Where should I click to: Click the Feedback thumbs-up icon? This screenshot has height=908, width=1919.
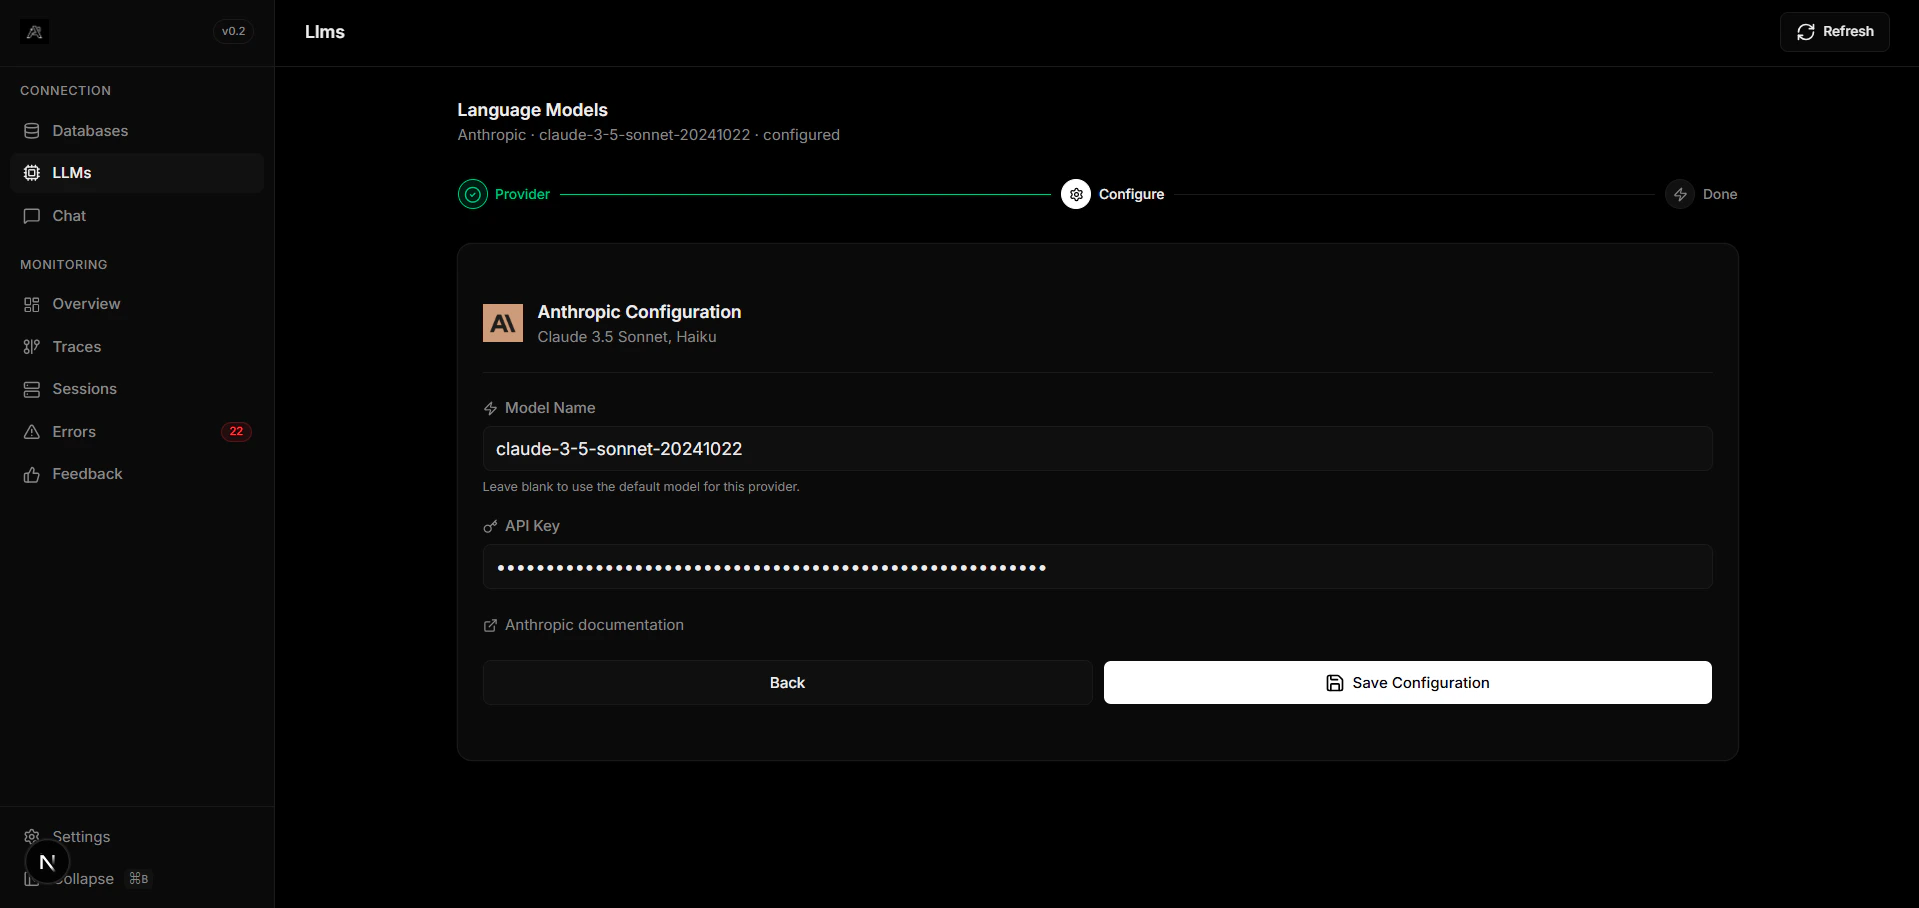pos(32,475)
